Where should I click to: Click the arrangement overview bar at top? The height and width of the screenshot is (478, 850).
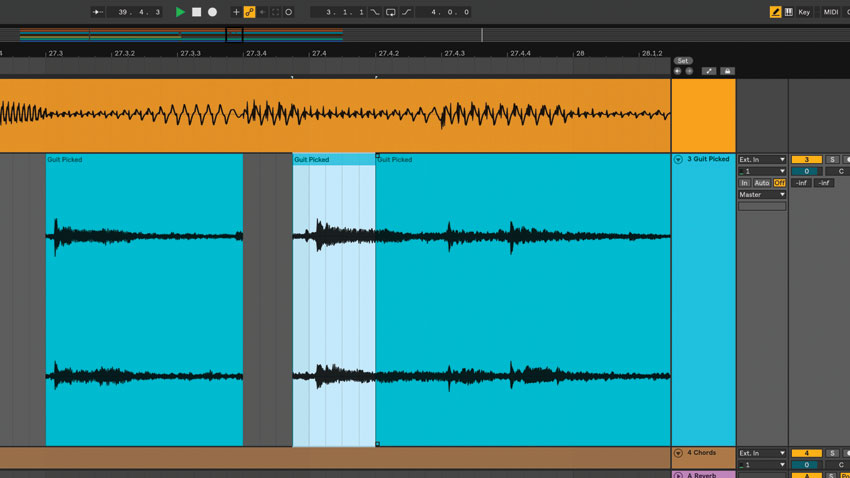click(425, 35)
